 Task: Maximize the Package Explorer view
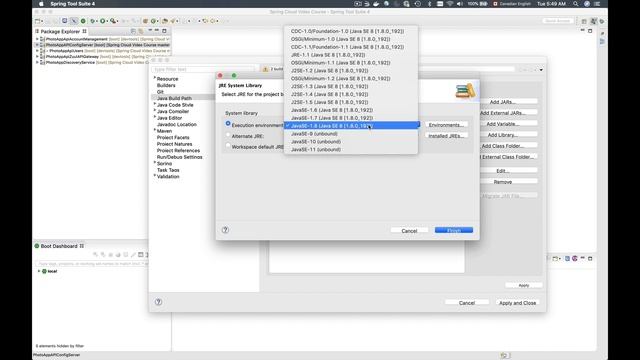pyautogui.click(x=164, y=31)
